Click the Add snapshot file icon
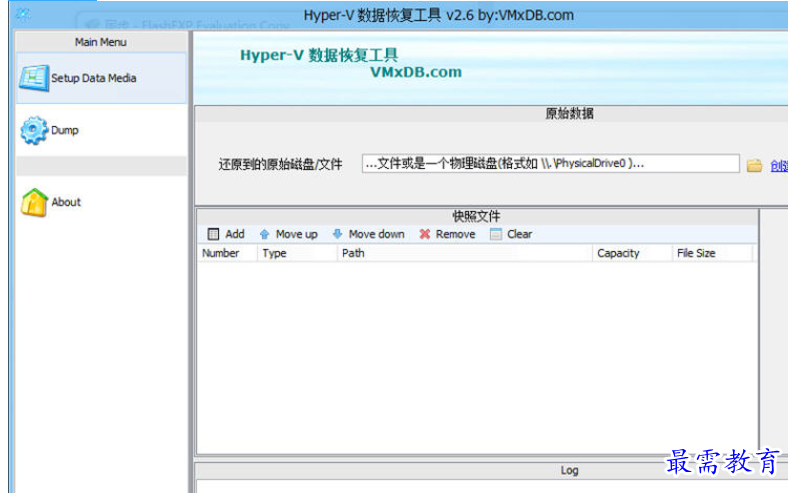The image size is (788, 493). (x=213, y=234)
